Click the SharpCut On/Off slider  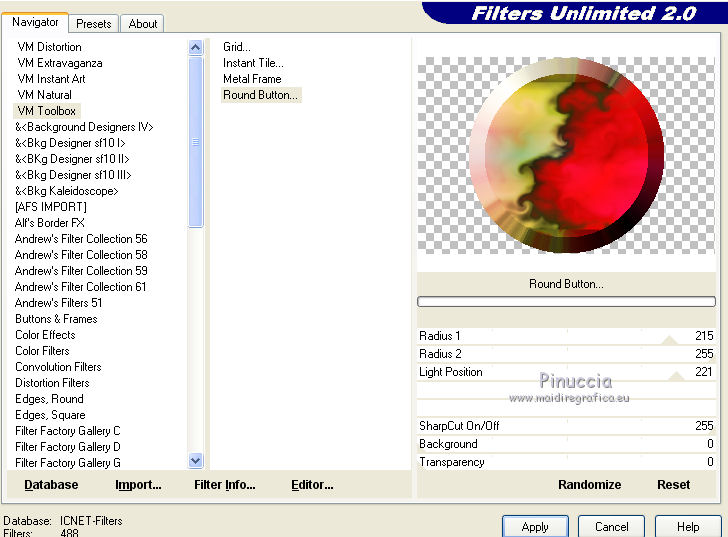click(566, 426)
